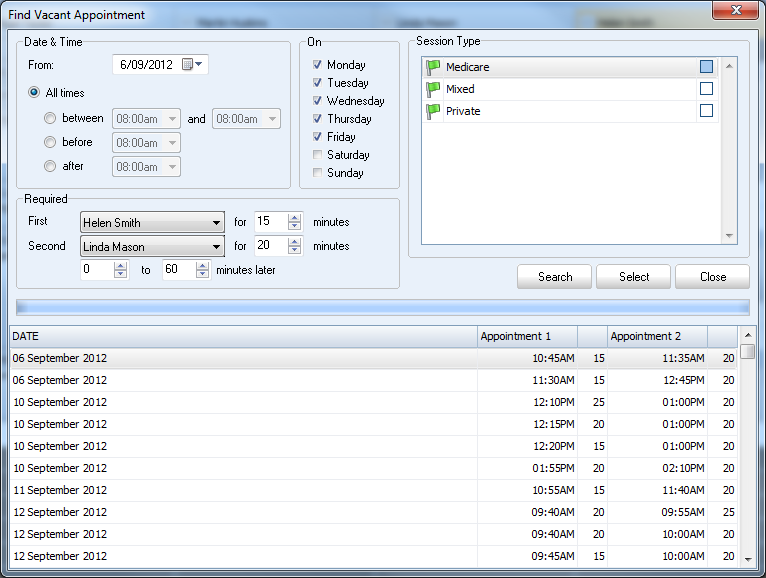
Task: Tick the Private session type checkbox
Action: point(706,110)
